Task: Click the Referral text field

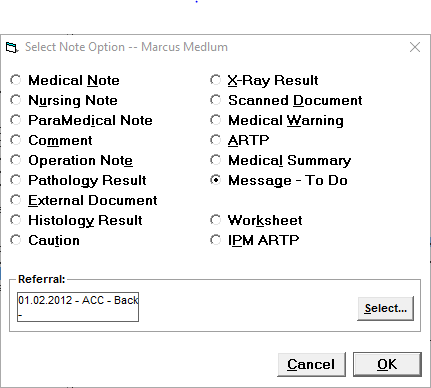Action: (78, 307)
